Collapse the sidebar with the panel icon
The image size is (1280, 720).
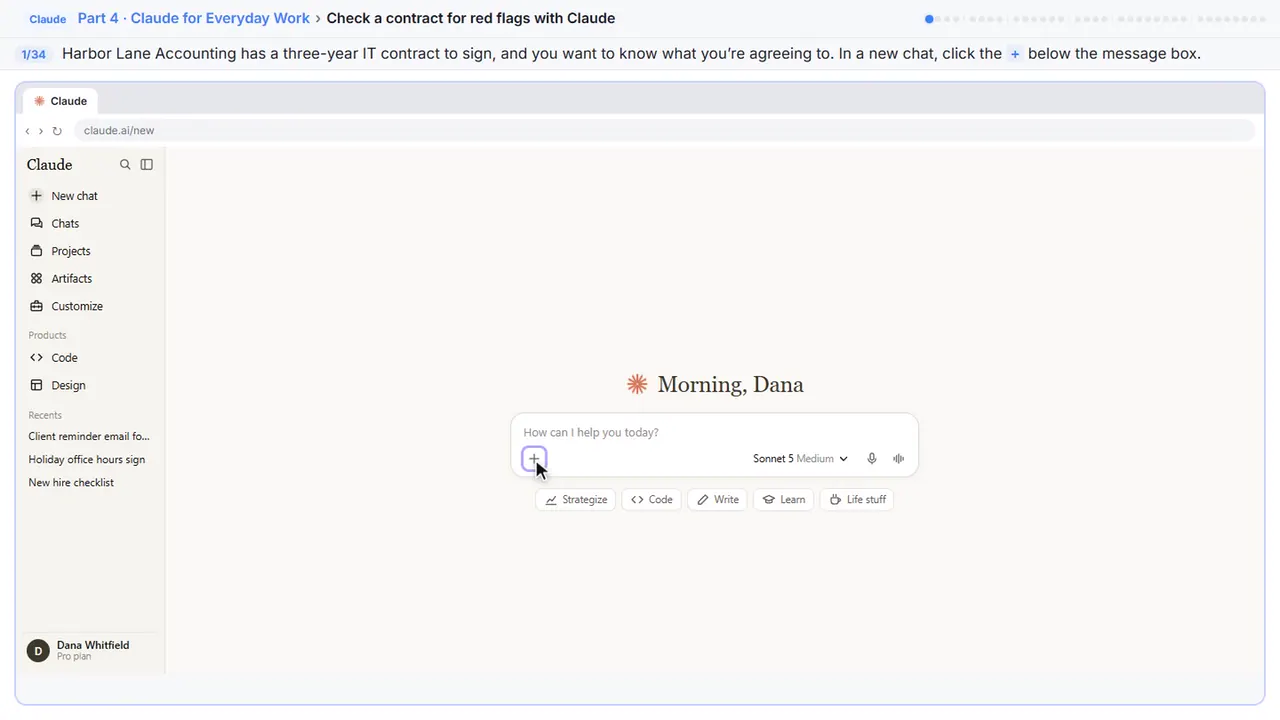coord(147,165)
